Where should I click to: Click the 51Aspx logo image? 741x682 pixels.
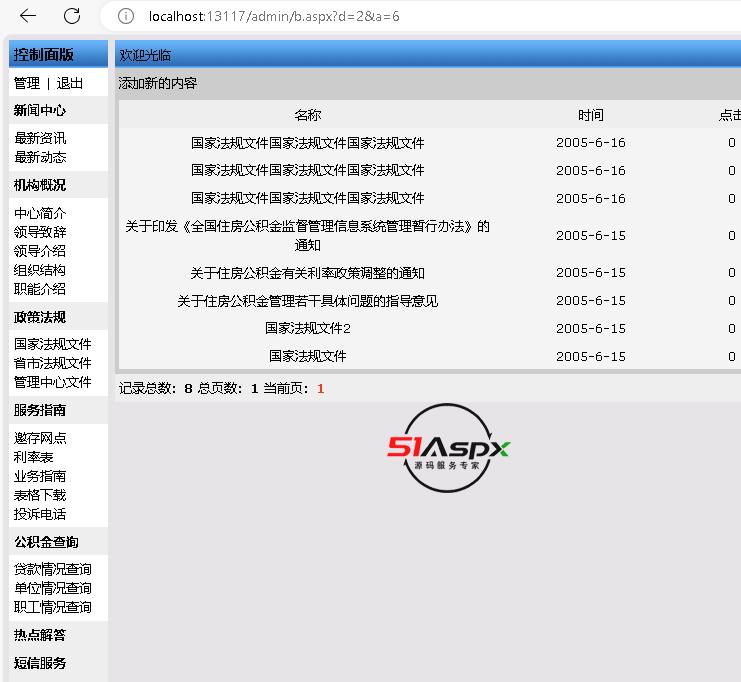click(x=448, y=449)
